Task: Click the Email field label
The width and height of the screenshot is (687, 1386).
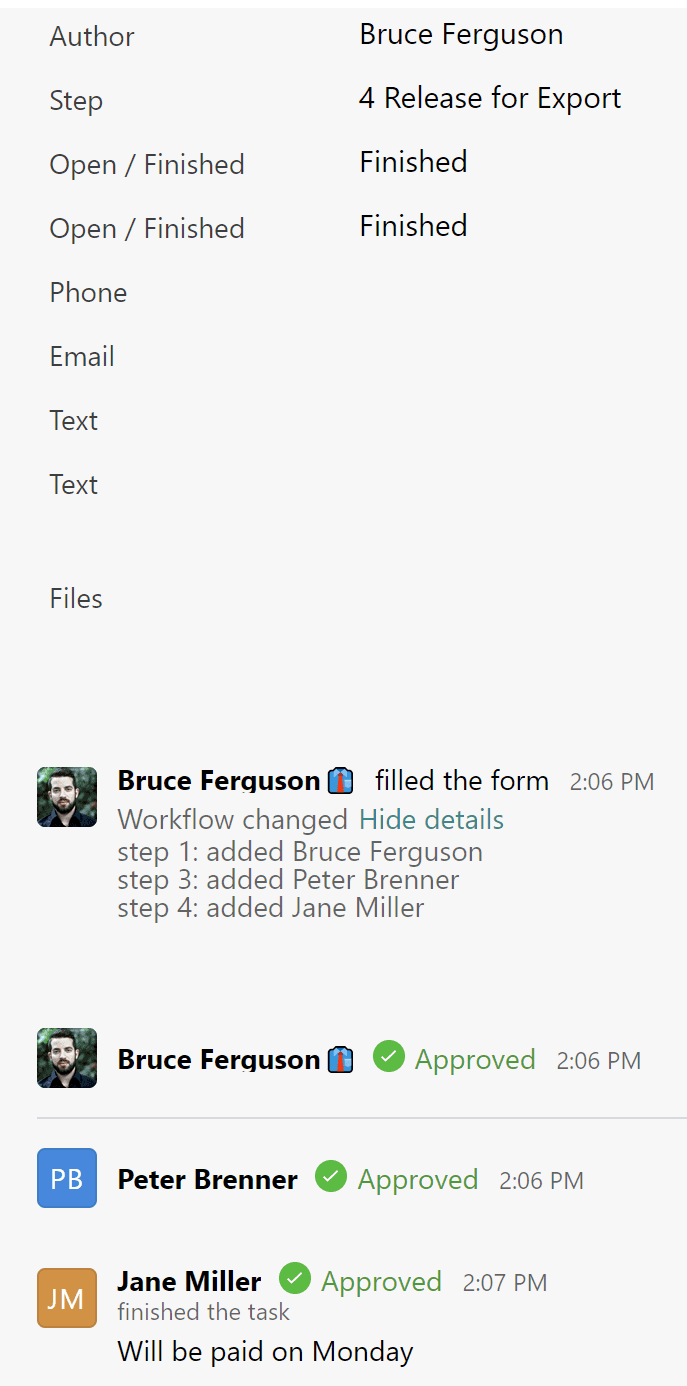Action: point(81,356)
